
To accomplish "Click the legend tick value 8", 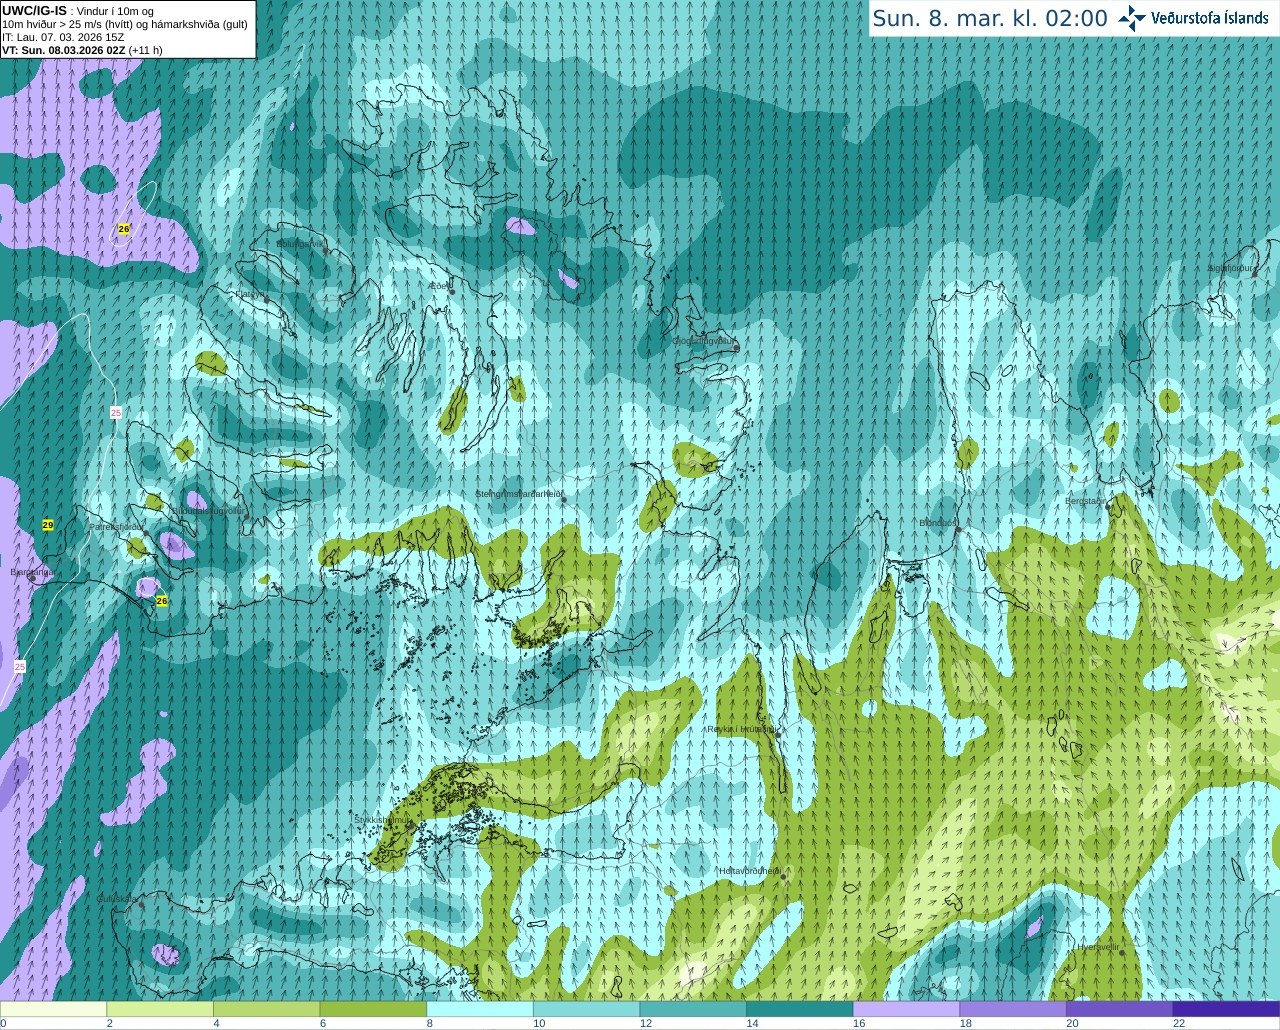I will pyautogui.click(x=429, y=1023).
